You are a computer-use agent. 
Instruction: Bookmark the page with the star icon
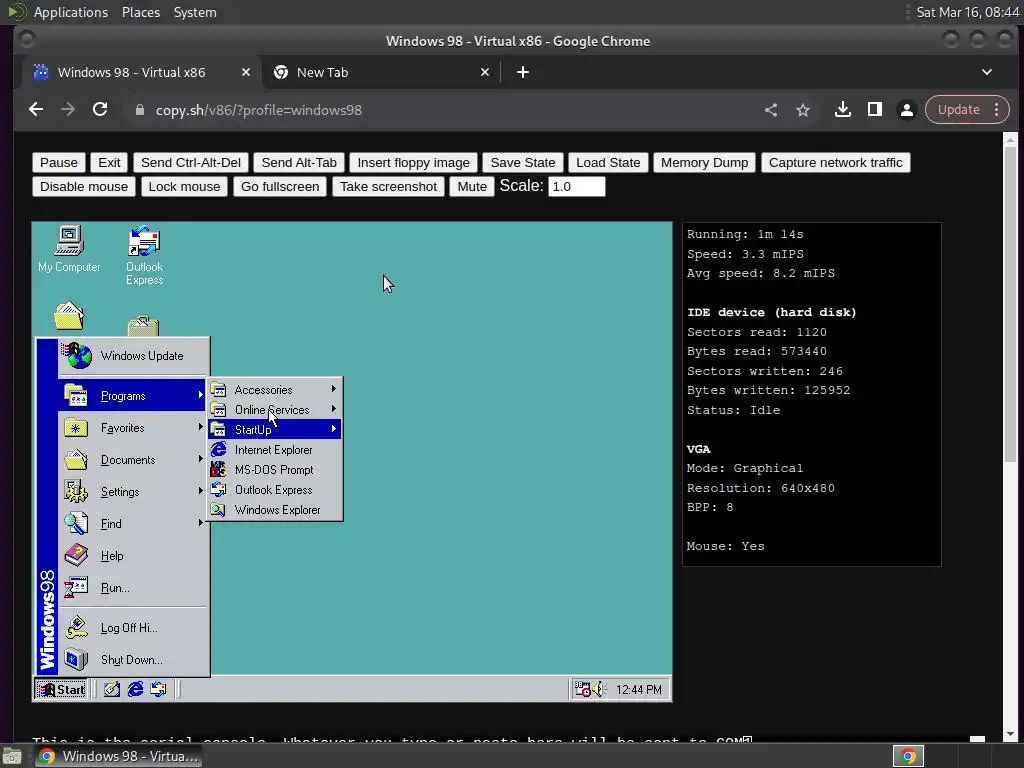click(x=803, y=110)
